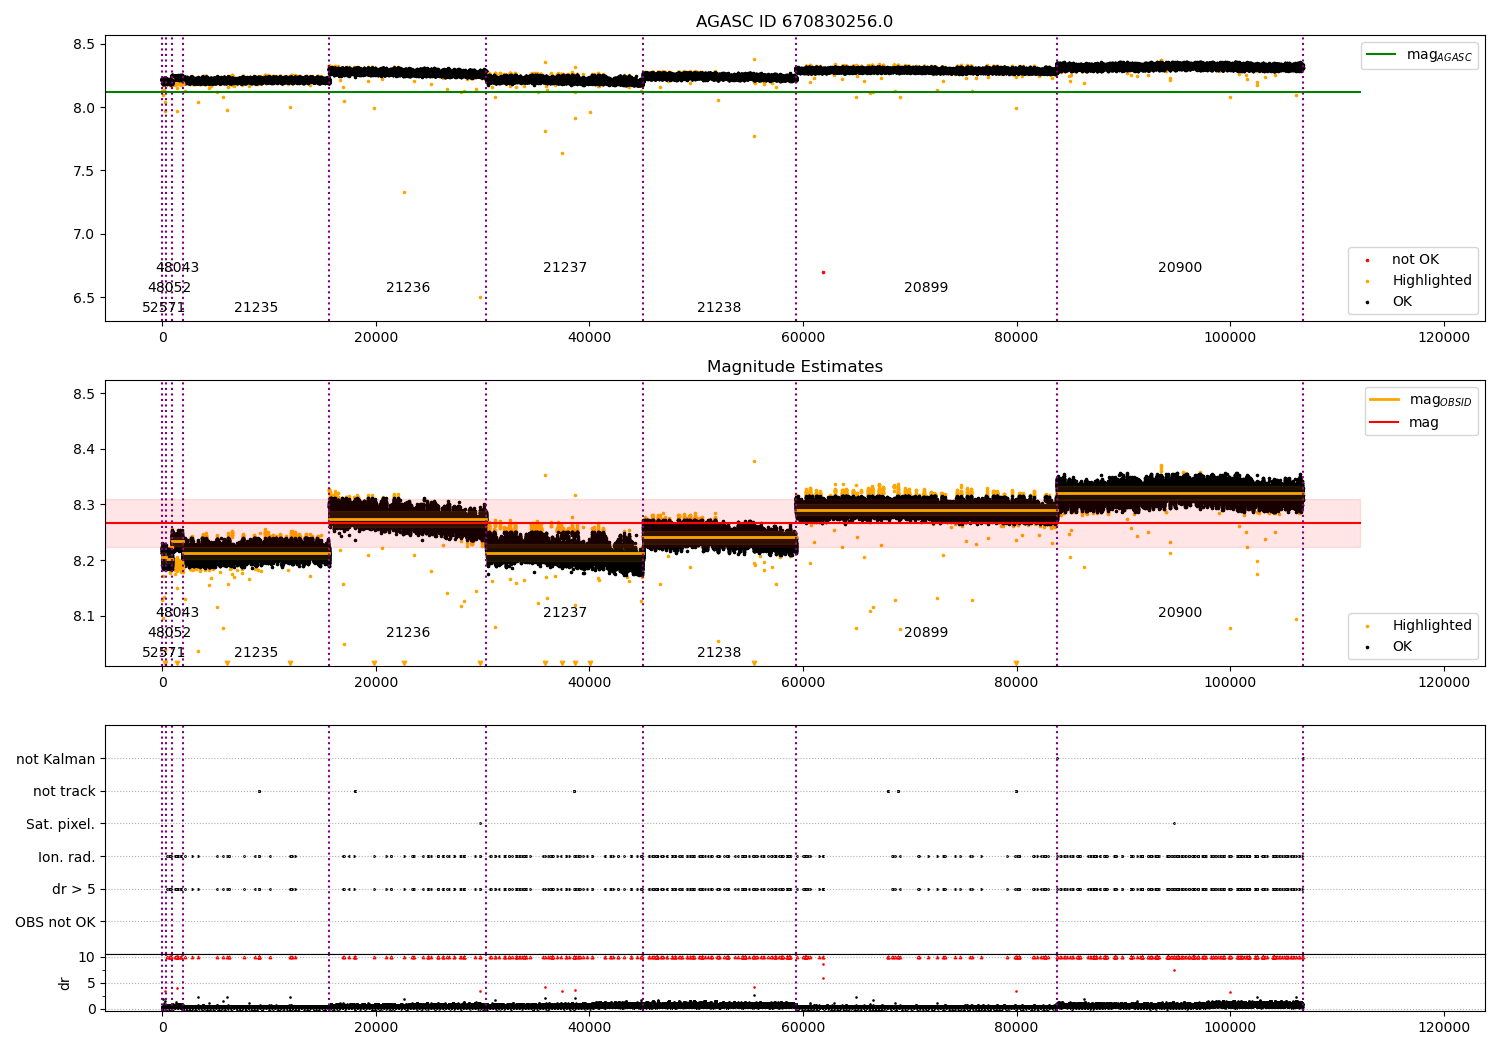Viewport: 1500px width, 1050px height.
Task: Click the 'OBS not OK' axis label
Action: (x=56, y=922)
